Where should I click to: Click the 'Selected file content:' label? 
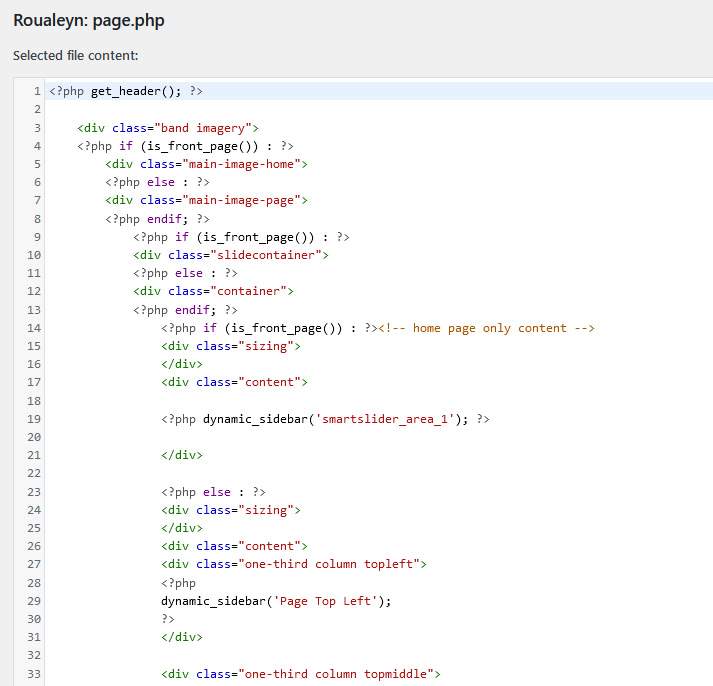[x=75, y=55]
